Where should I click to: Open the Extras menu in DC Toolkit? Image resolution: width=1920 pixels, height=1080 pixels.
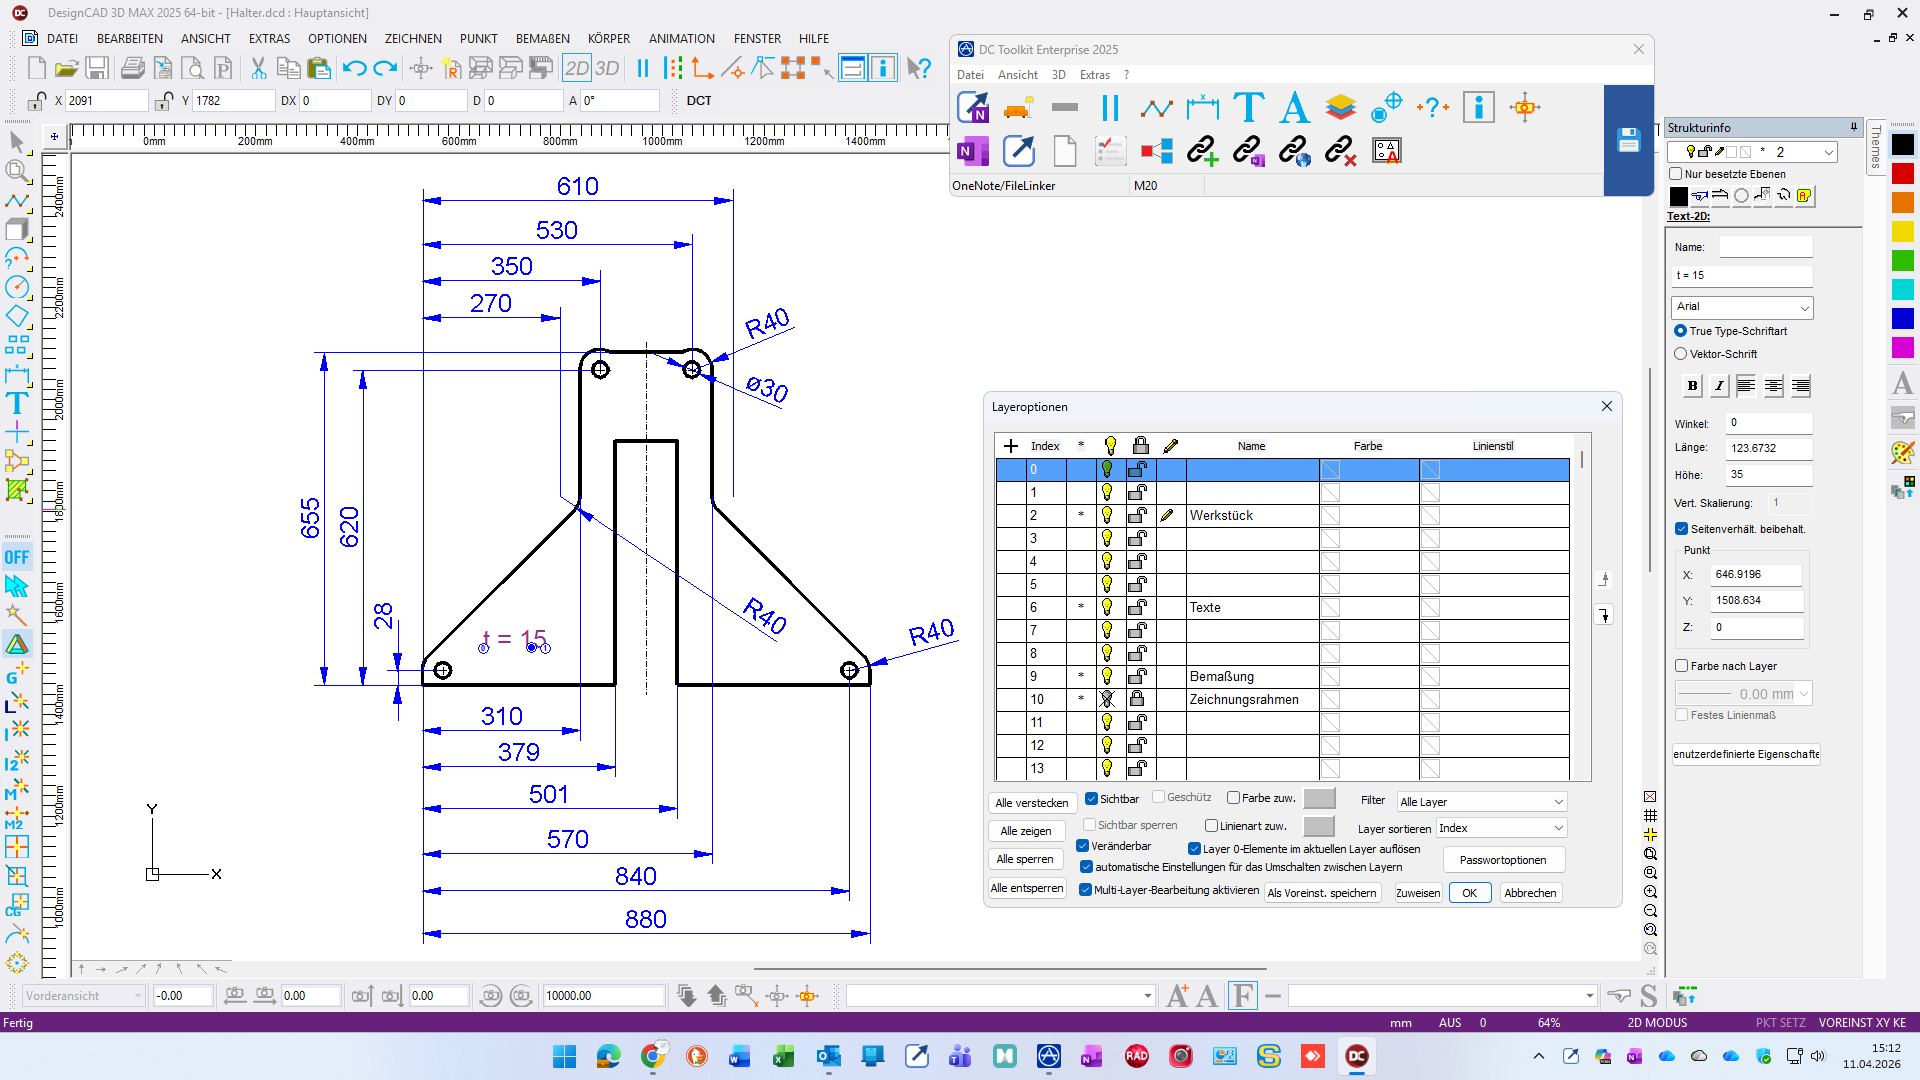[x=1094, y=75]
